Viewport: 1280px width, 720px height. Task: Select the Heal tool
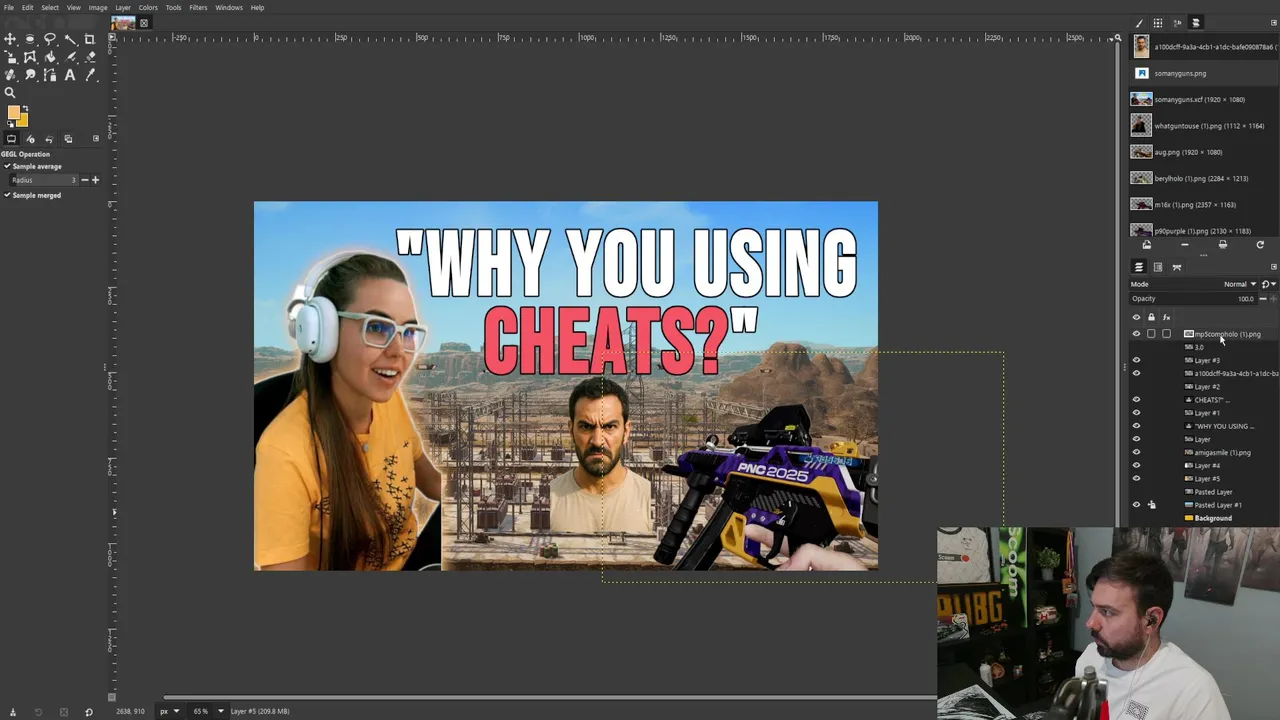[10, 75]
